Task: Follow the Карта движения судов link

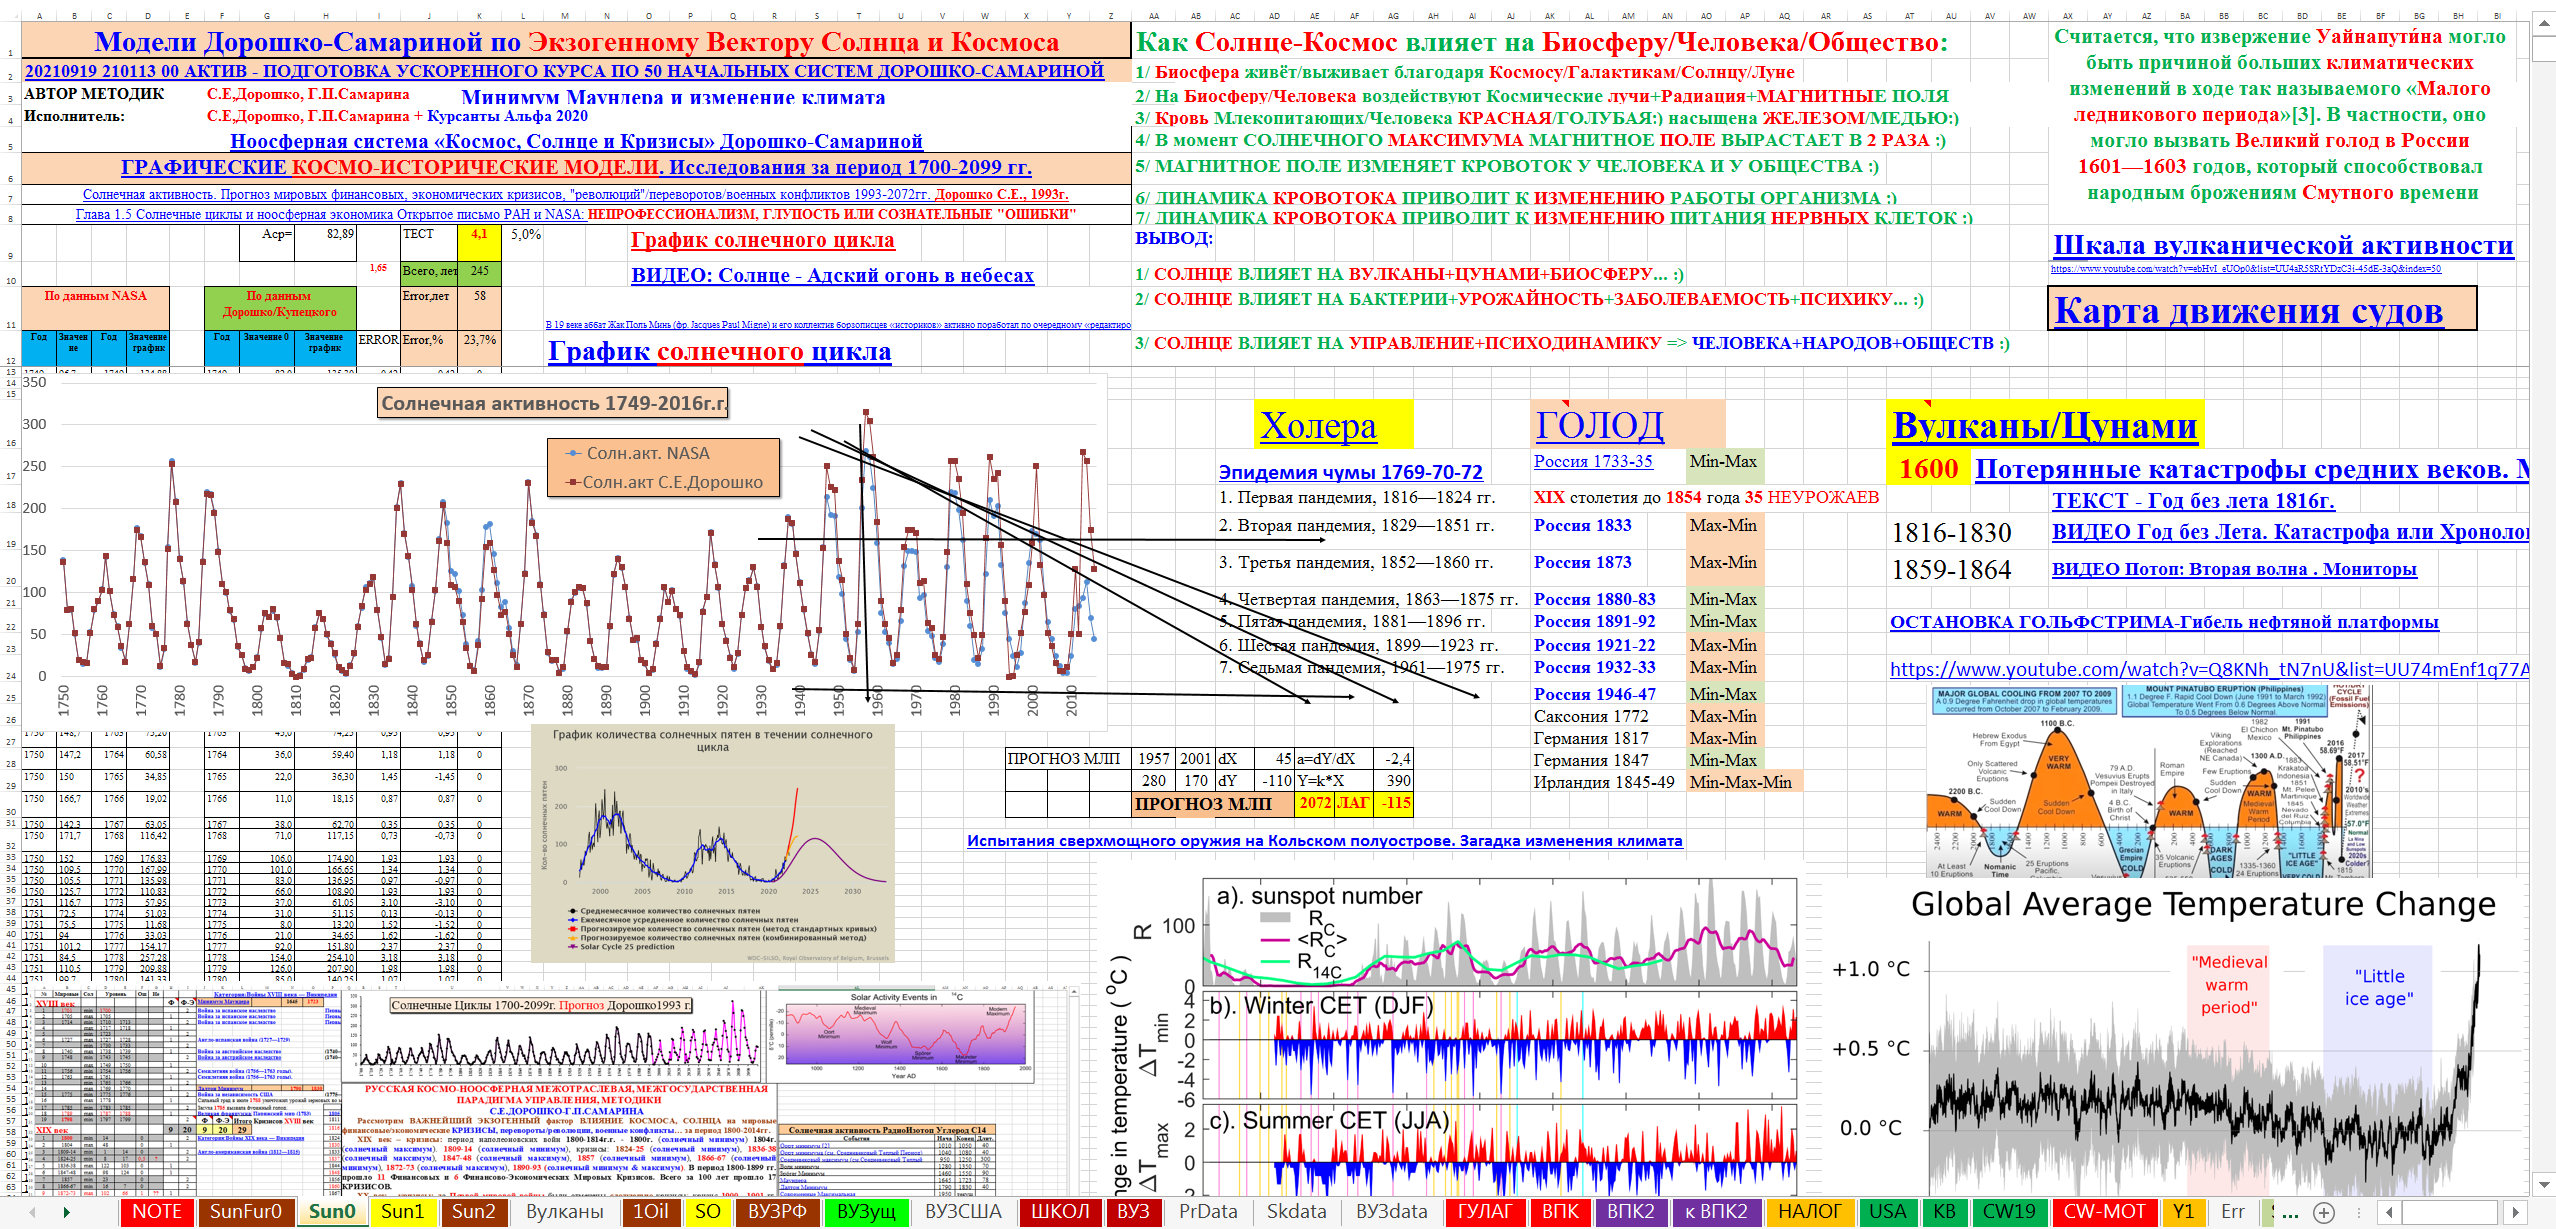Action: 2248,310
